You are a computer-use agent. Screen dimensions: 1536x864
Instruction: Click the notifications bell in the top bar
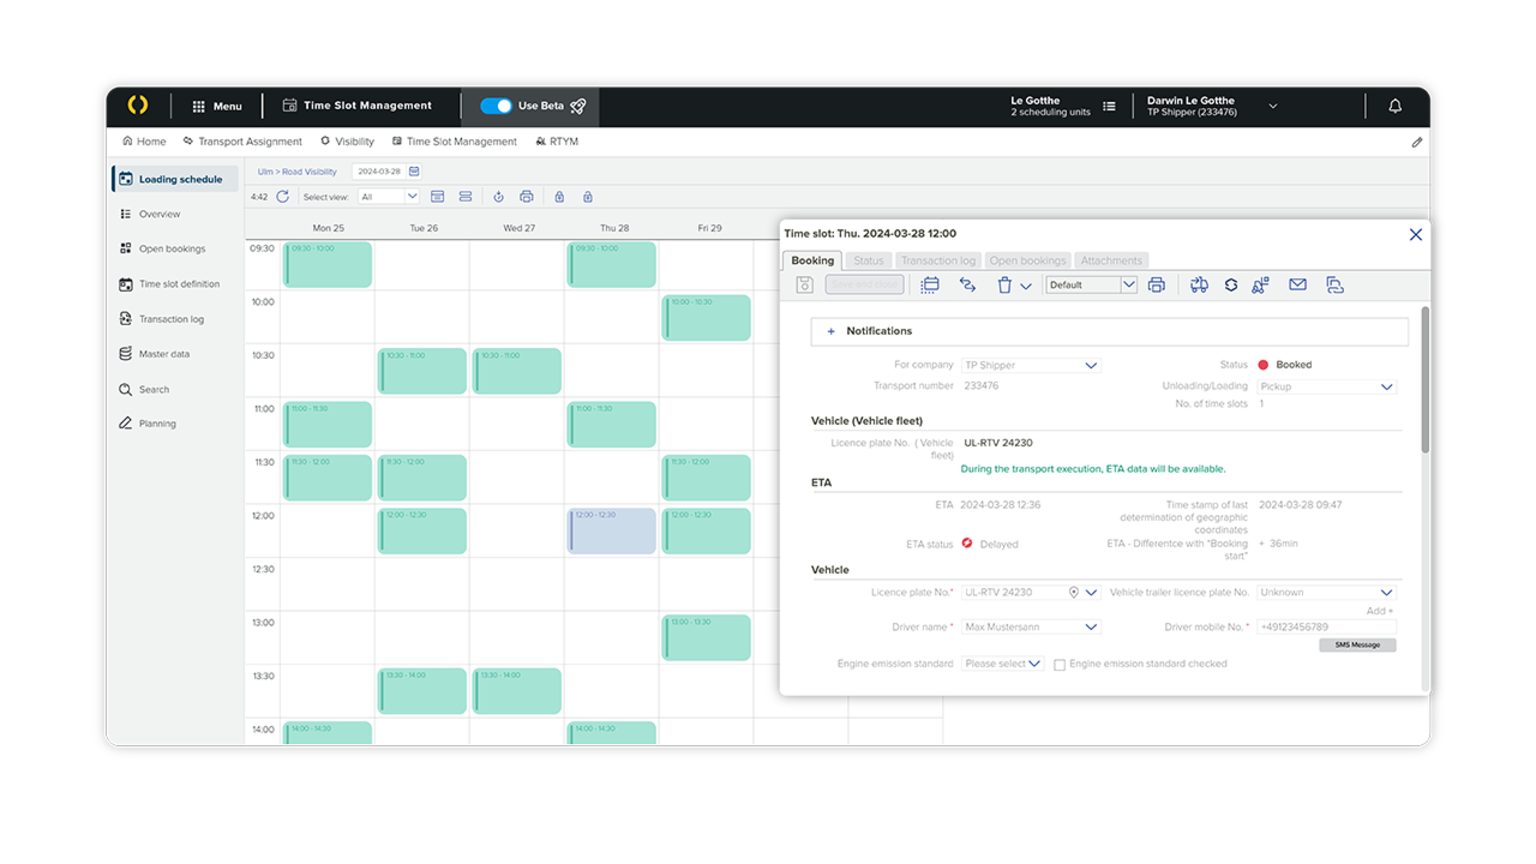(1395, 105)
